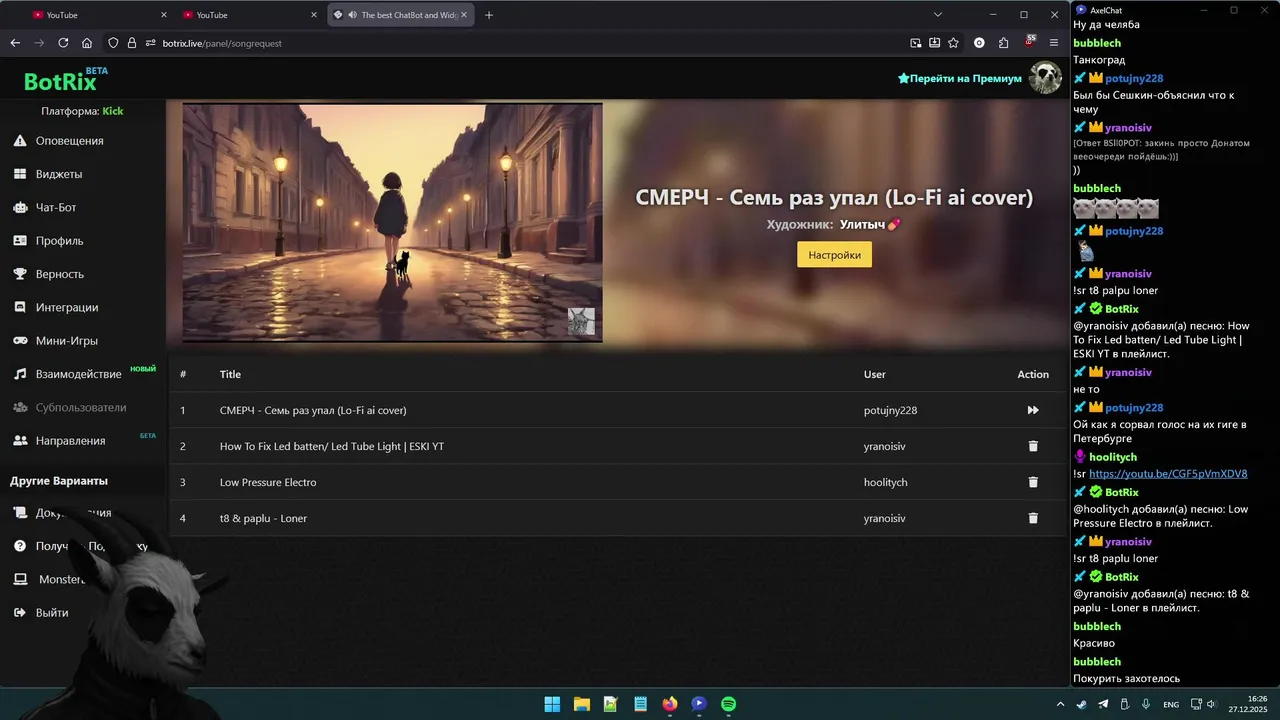The width and height of the screenshot is (1280, 720).
Task: Open the Мини-Игры gamepad section
Action: 55,341
